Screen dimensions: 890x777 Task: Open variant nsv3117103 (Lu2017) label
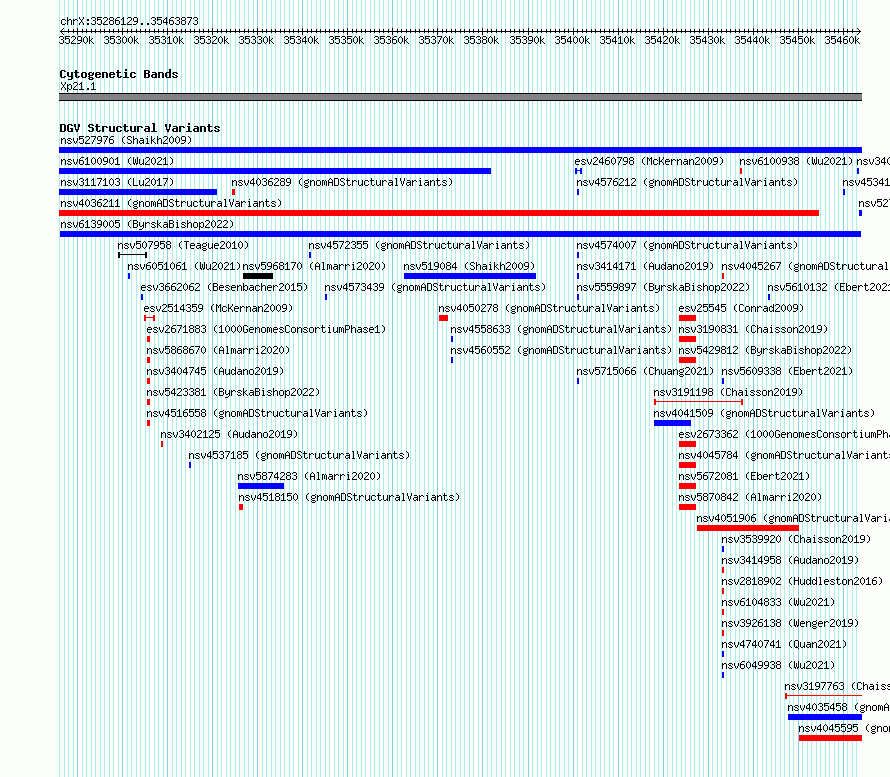pyautogui.click(x=117, y=182)
